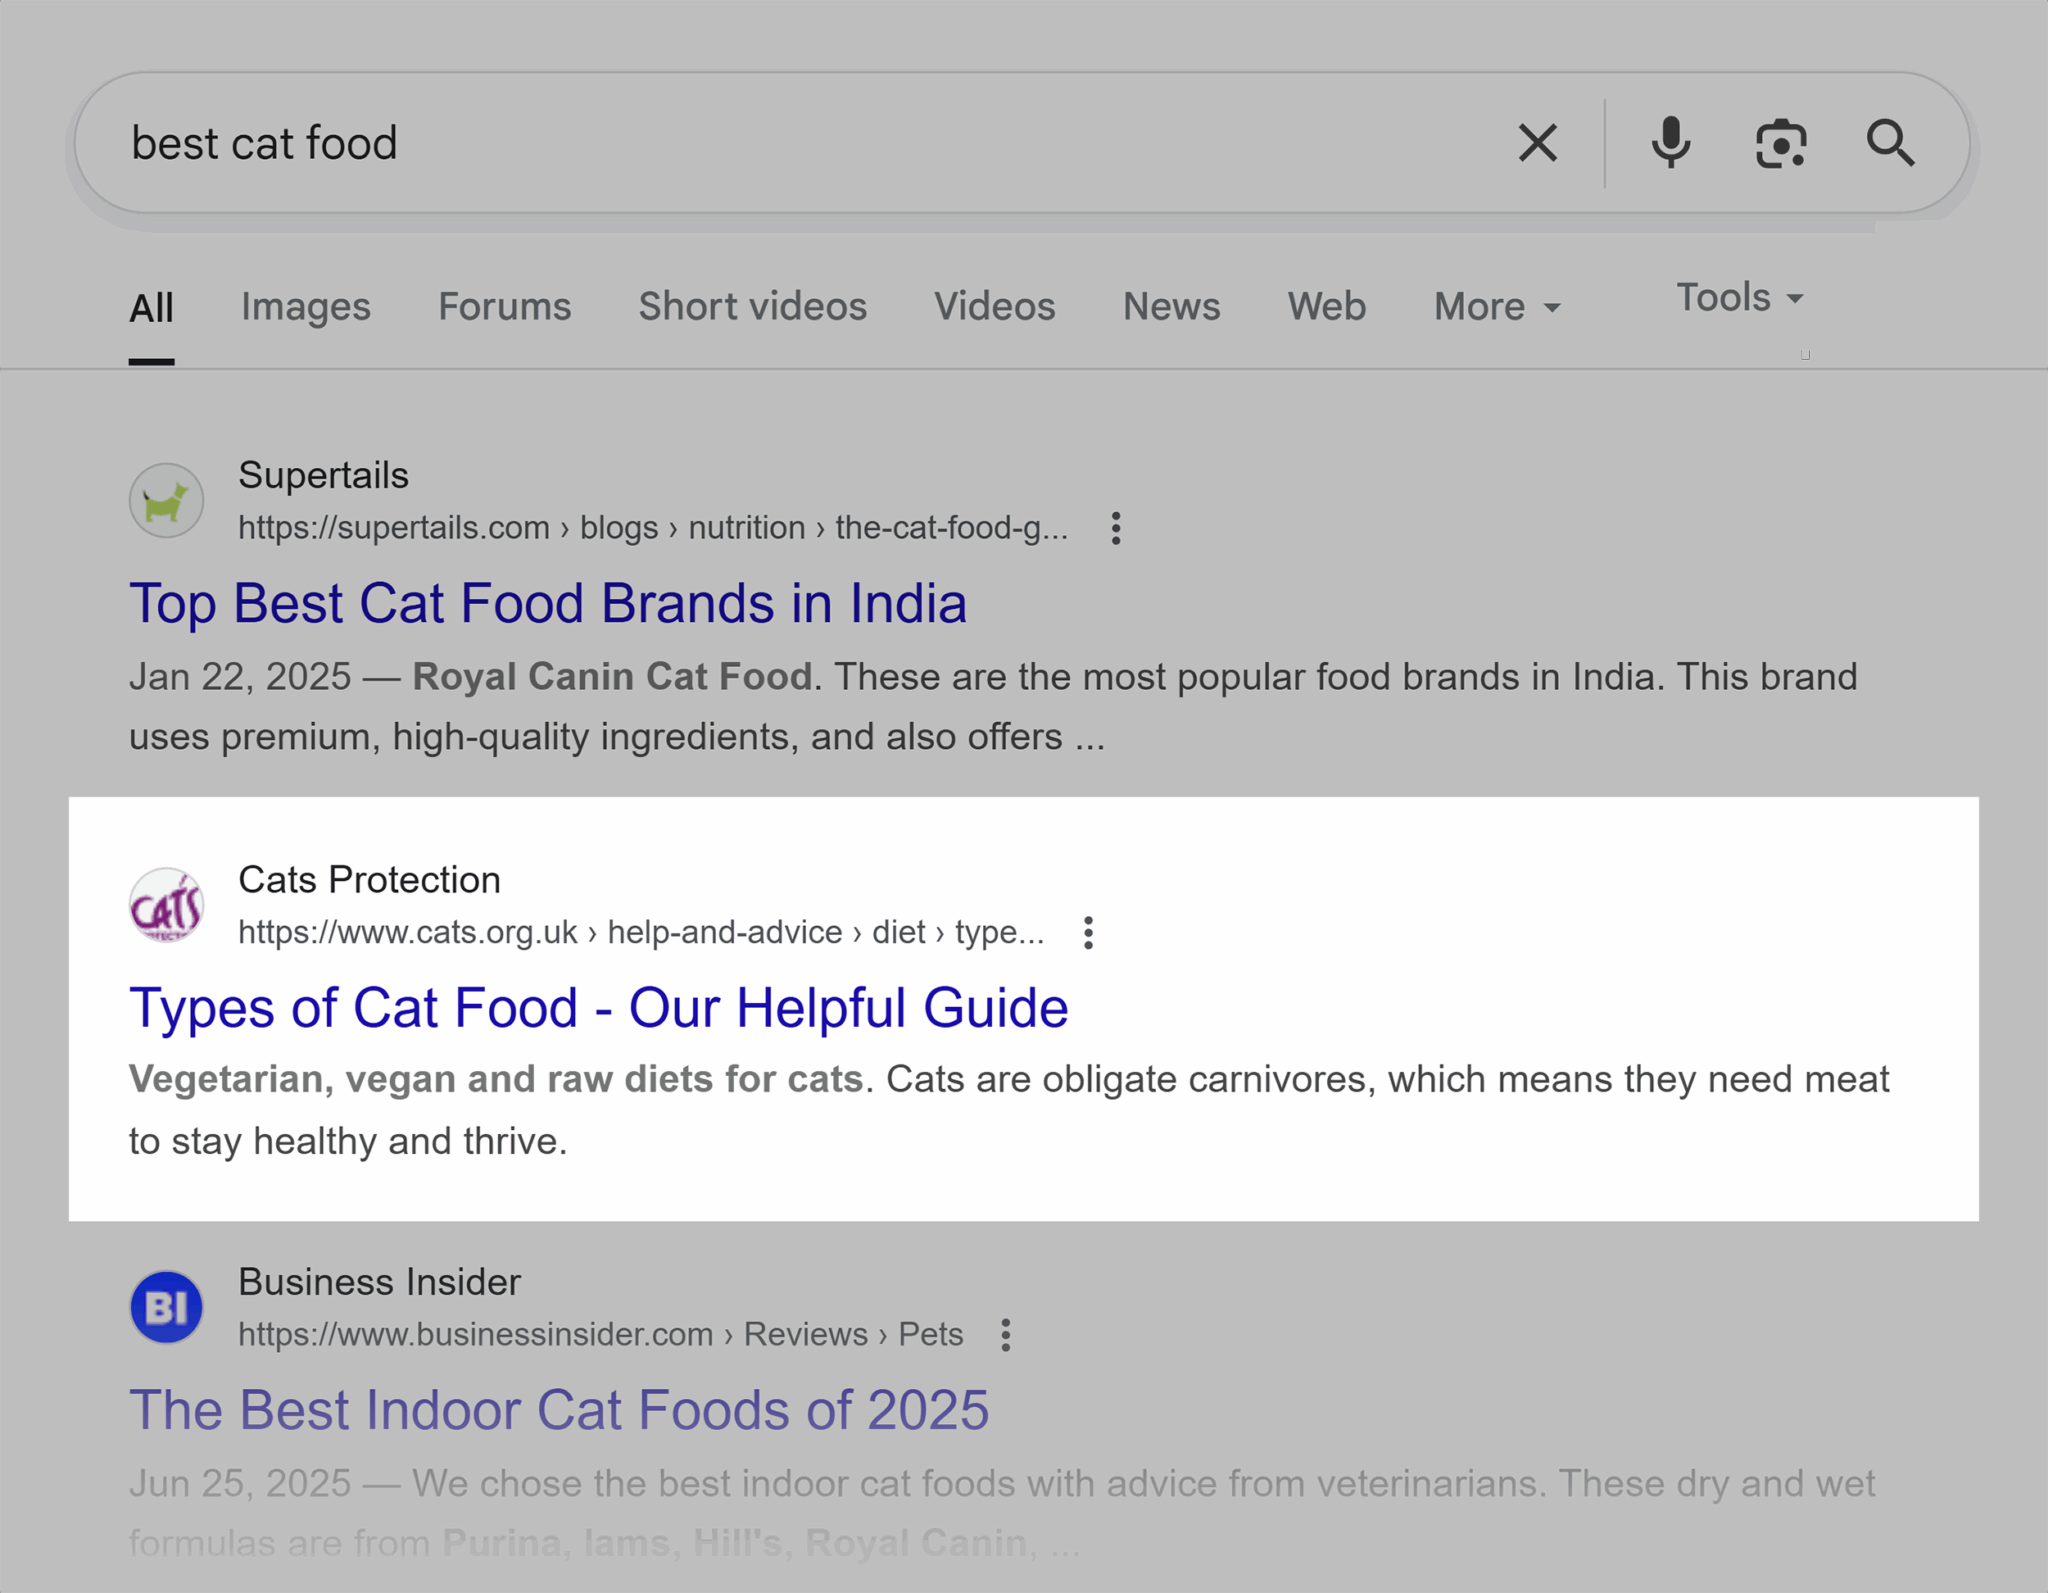Image resolution: width=2048 pixels, height=1593 pixels.
Task: Click the Business Insider BI logo
Action: pyautogui.click(x=166, y=1307)
